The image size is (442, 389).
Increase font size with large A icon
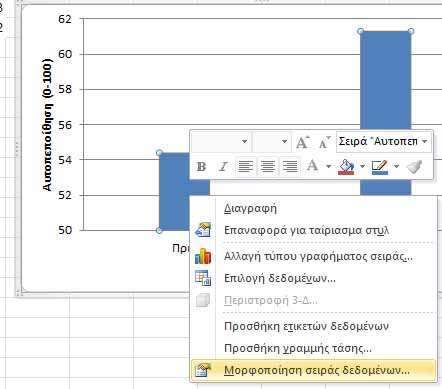(x=303, y=142)
